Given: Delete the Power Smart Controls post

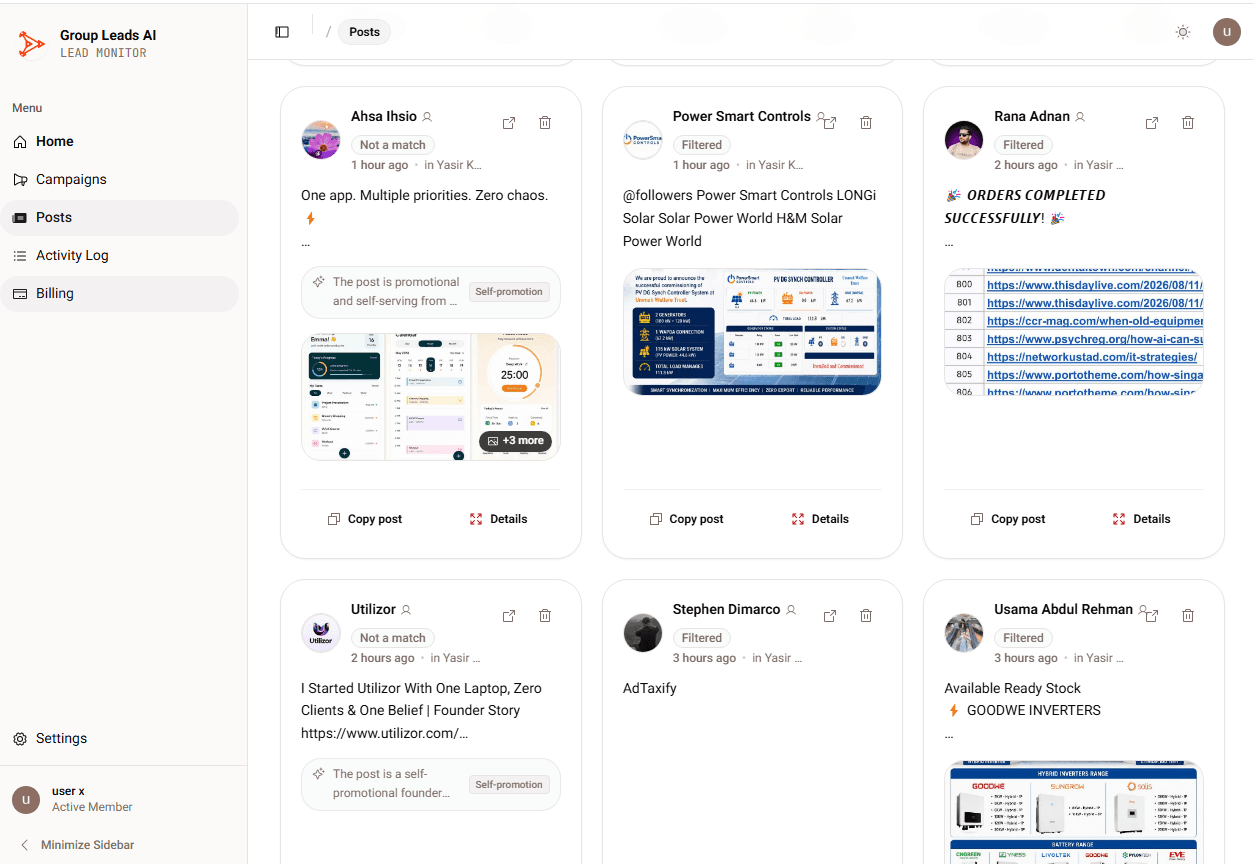Looking at the screenshot, I should (x=866, y=123).
